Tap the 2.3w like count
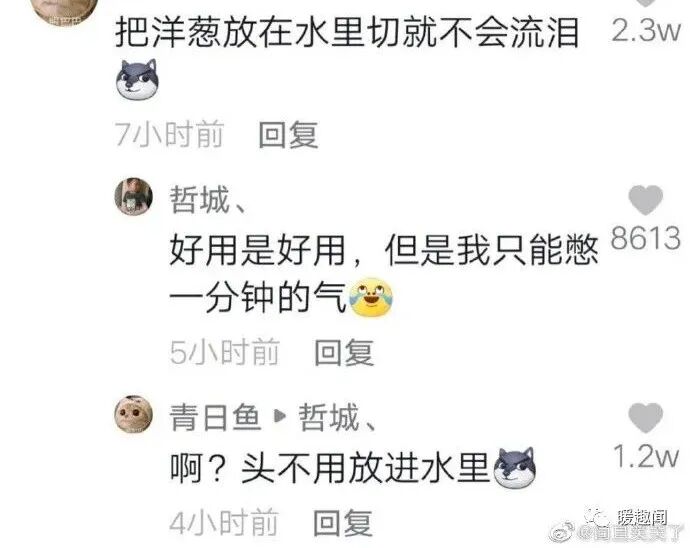Screen dimensions: 690x548 (646, 30)
